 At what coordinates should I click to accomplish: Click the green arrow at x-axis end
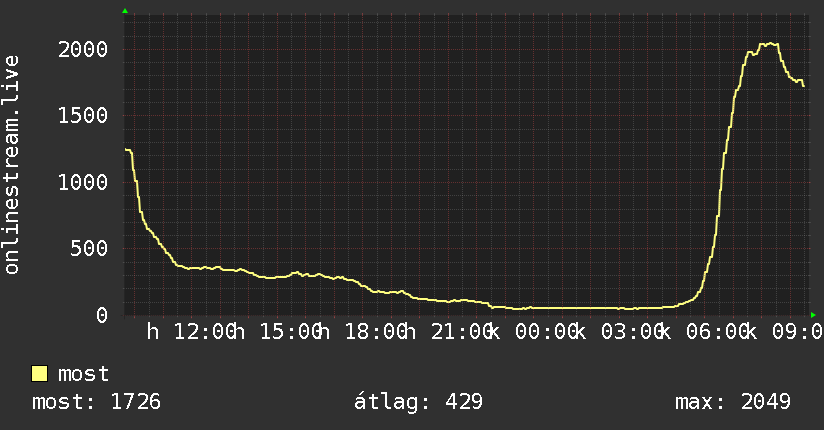(813, 315)
